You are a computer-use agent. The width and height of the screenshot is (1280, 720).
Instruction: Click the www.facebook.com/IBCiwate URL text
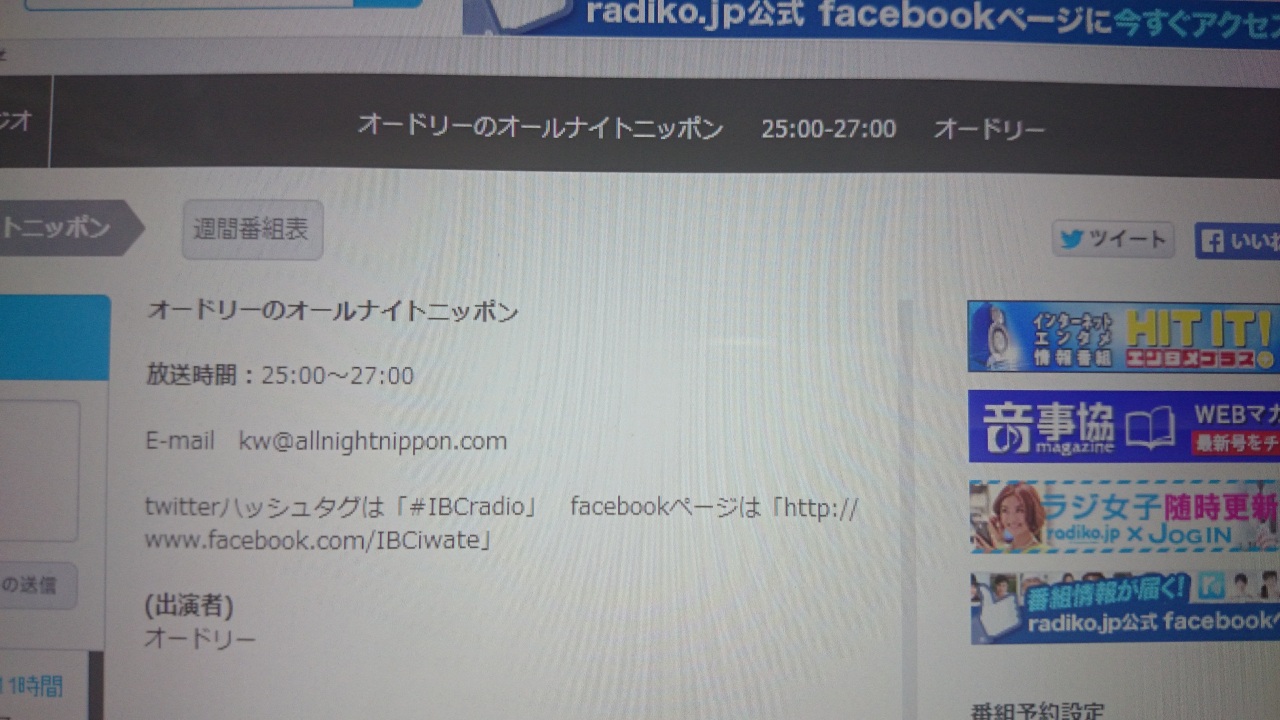tap(311, 541)
